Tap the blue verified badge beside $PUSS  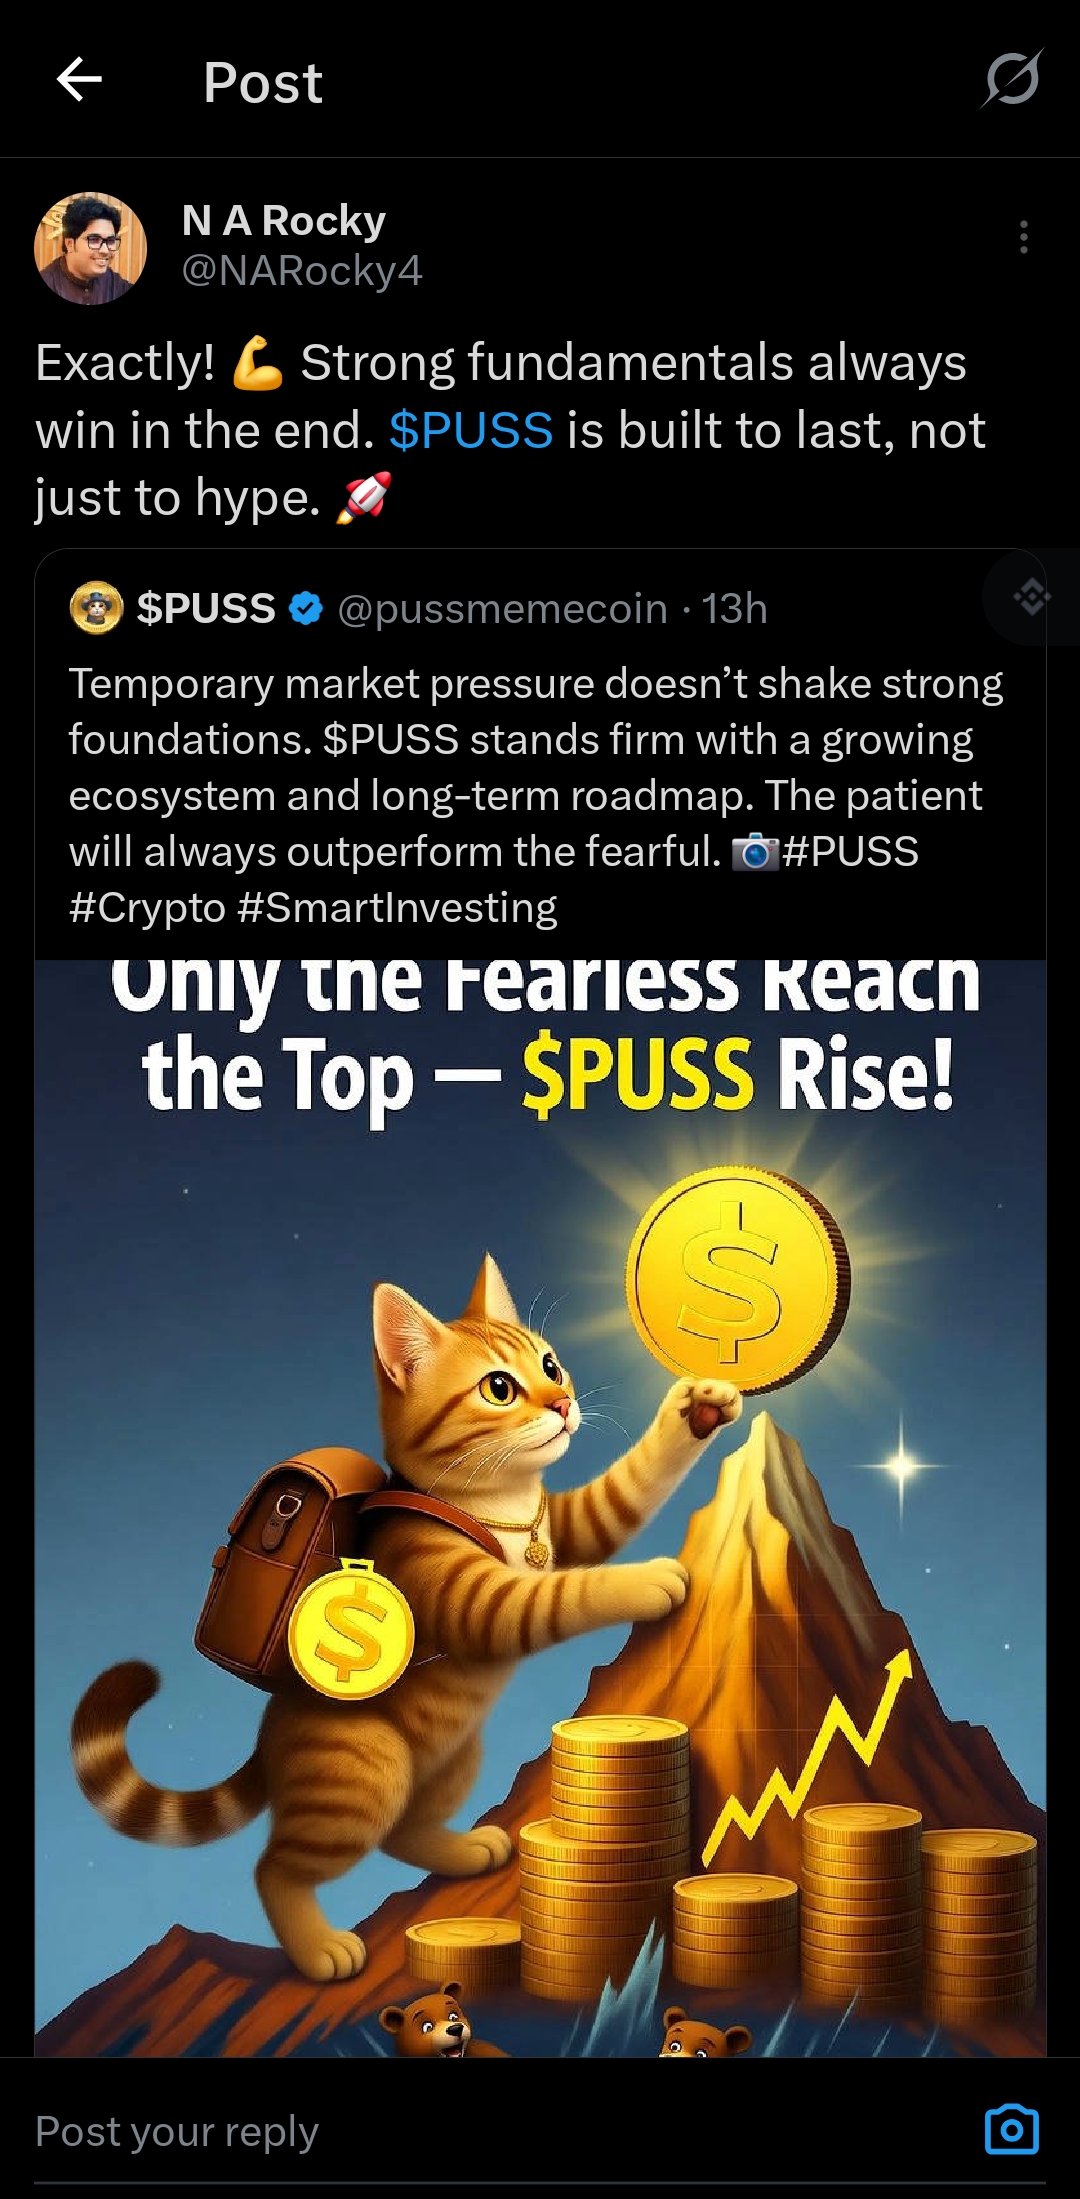coord(306,608)
